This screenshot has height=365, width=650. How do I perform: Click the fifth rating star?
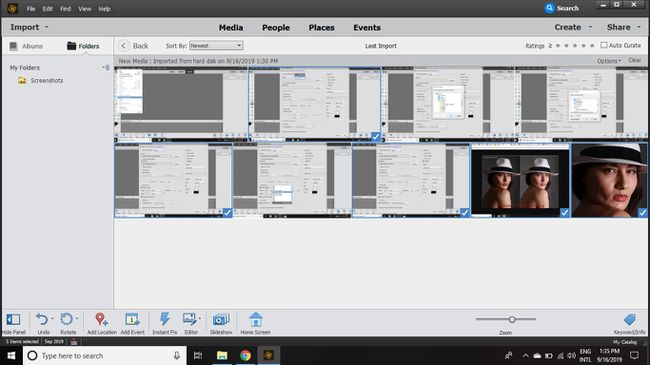[x=592, y=46]
